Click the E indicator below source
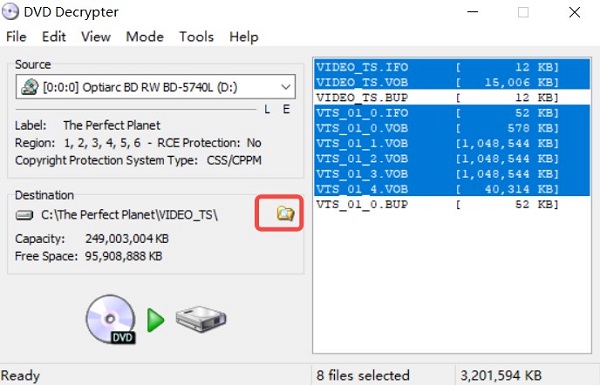The image size is (600, 385). [286, 109]
